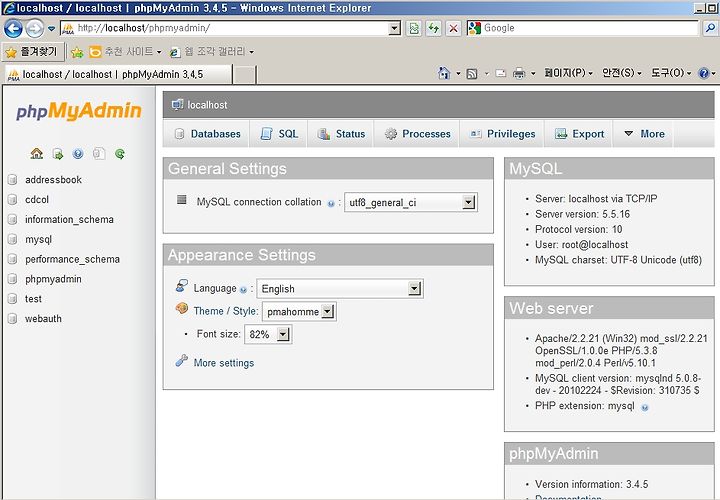Click the compatibility view icon in address bar
This screenshot has width=720, height=500.
point(414,28)
